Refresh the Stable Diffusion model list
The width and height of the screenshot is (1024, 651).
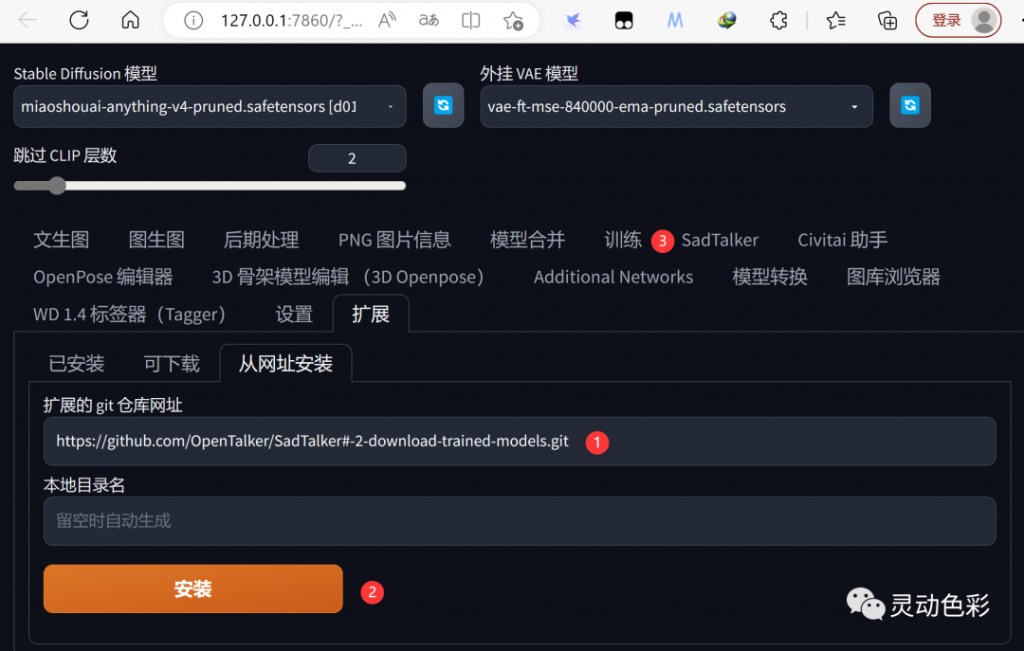pyautogui.click(x=443, y=105)
